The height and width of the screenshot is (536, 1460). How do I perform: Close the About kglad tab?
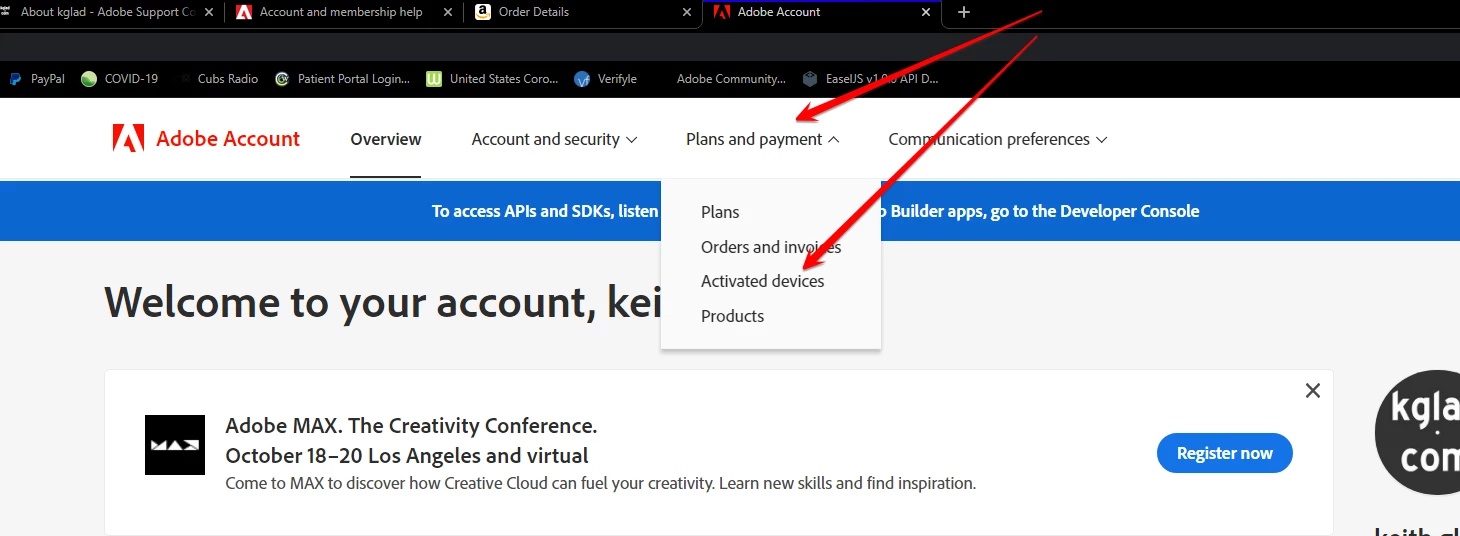[209, 12]
